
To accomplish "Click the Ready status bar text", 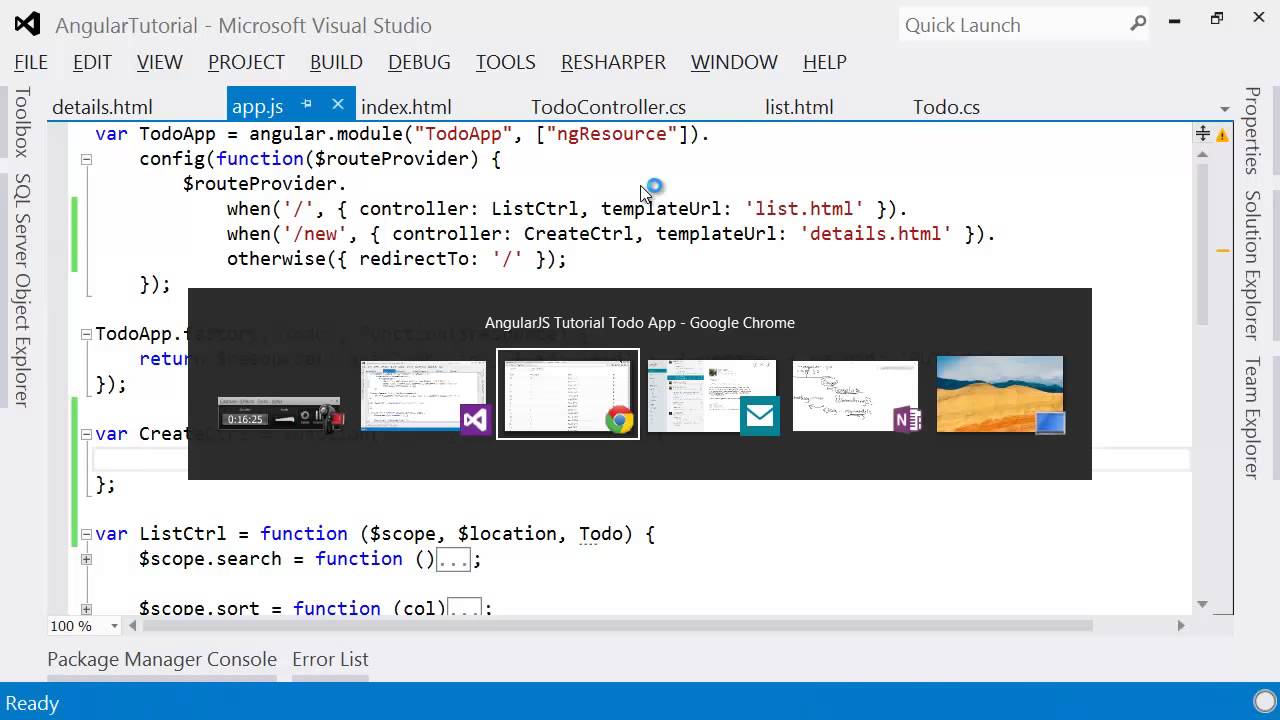I will point(32,703).
